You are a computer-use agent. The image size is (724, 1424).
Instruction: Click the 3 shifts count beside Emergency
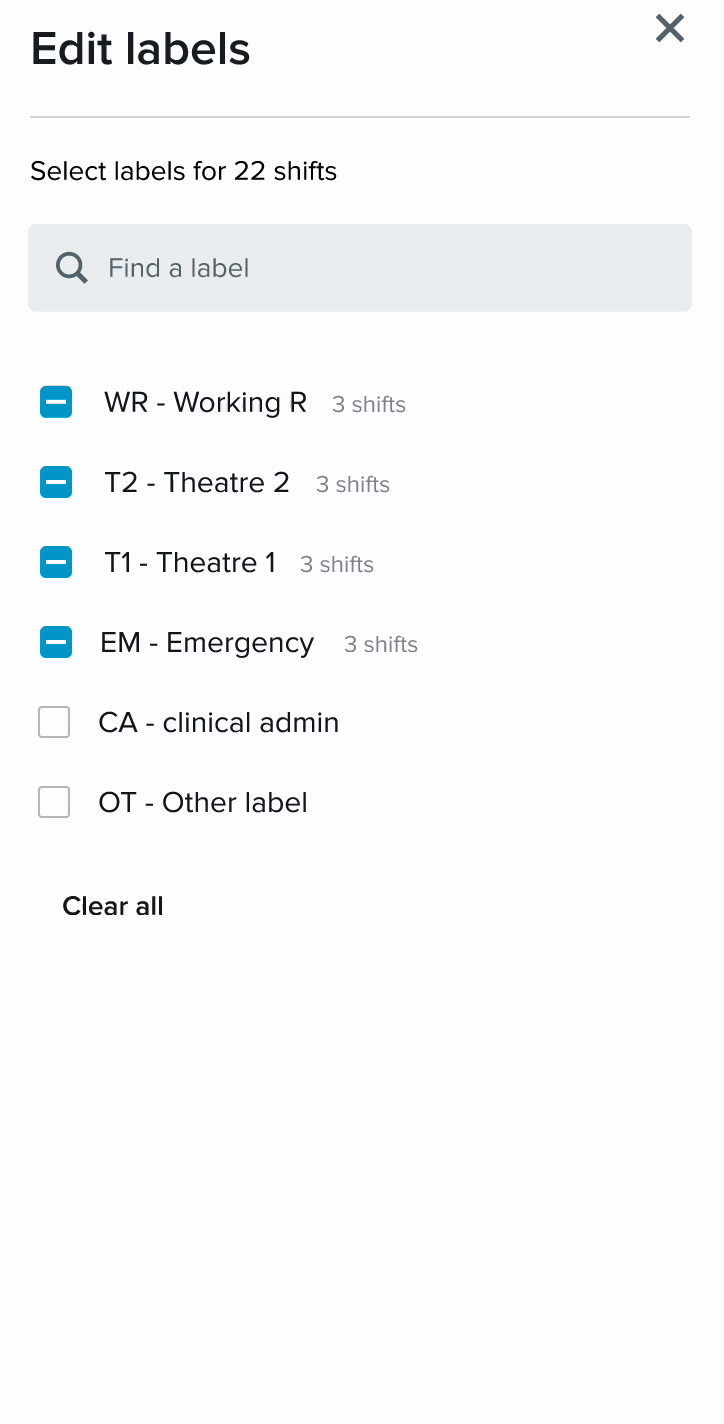coord(380,644)
